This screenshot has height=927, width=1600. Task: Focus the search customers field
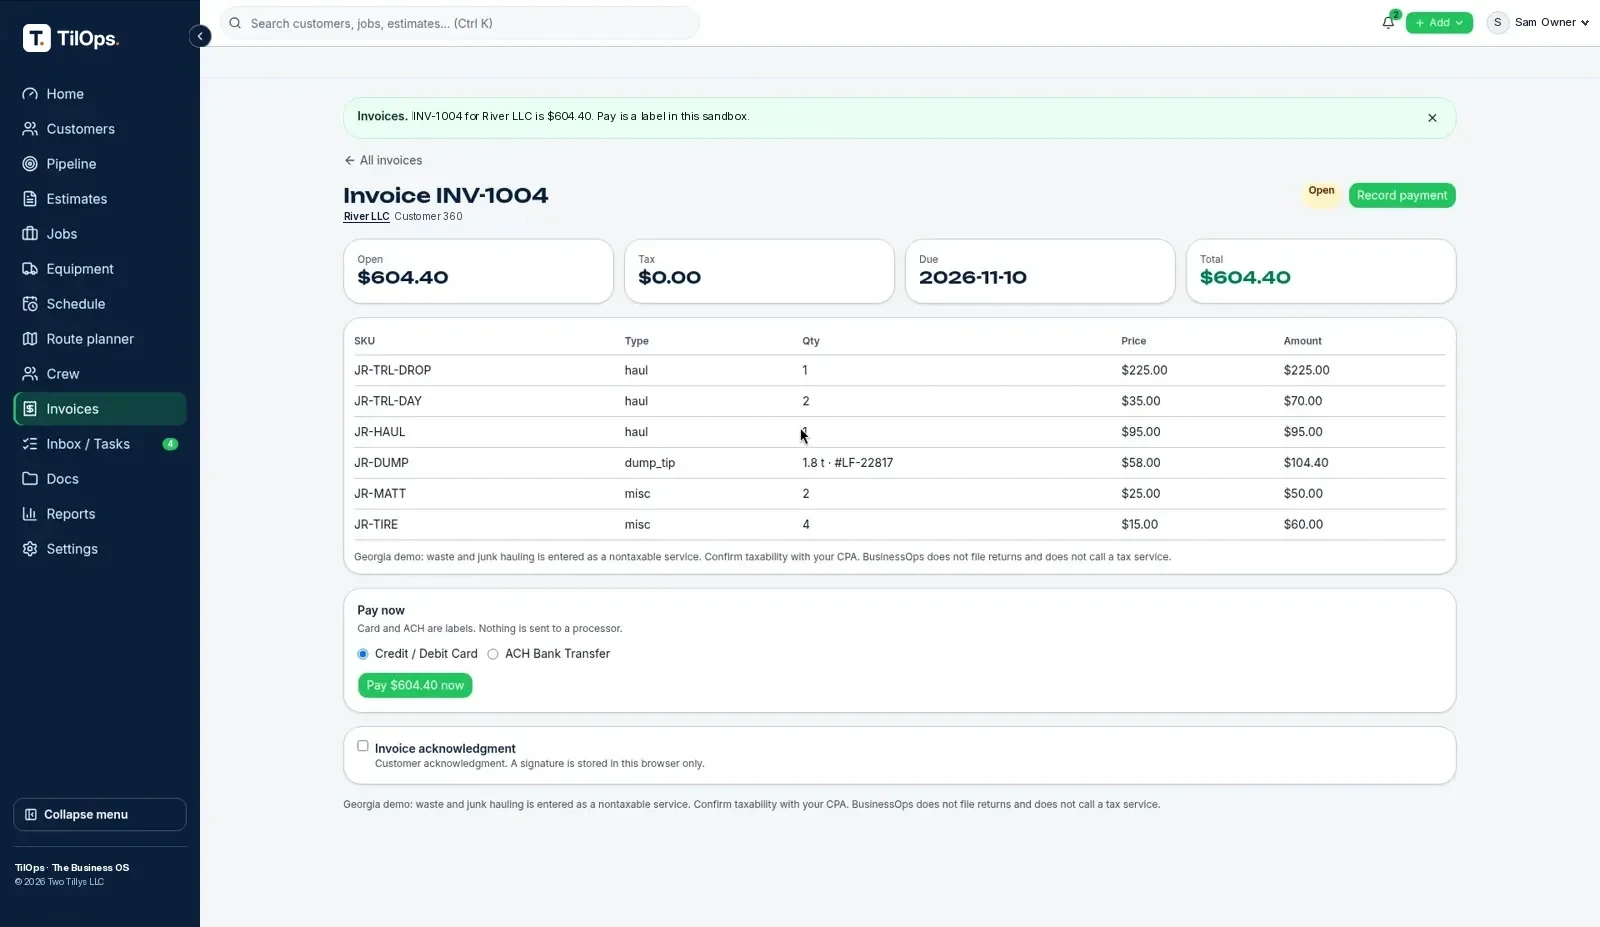460,23
